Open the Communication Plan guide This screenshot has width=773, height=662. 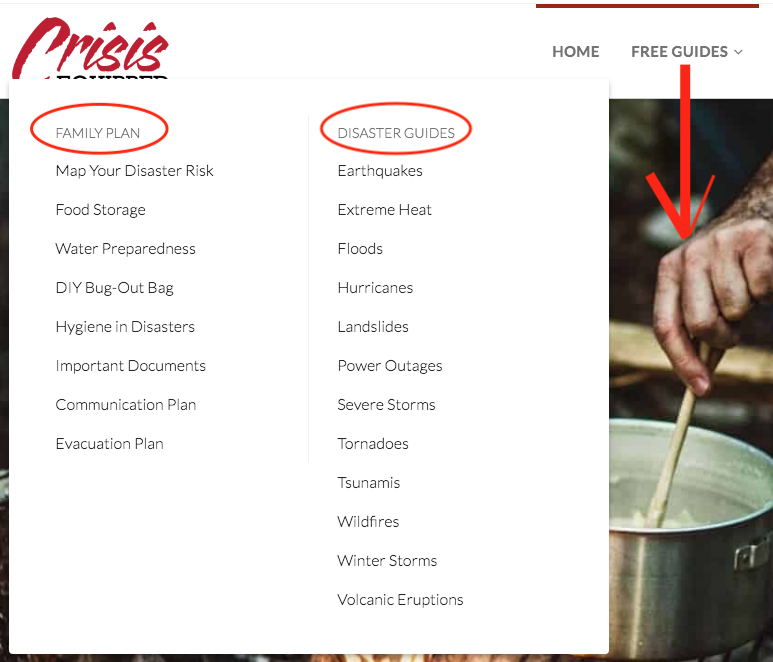pos(126,405)
